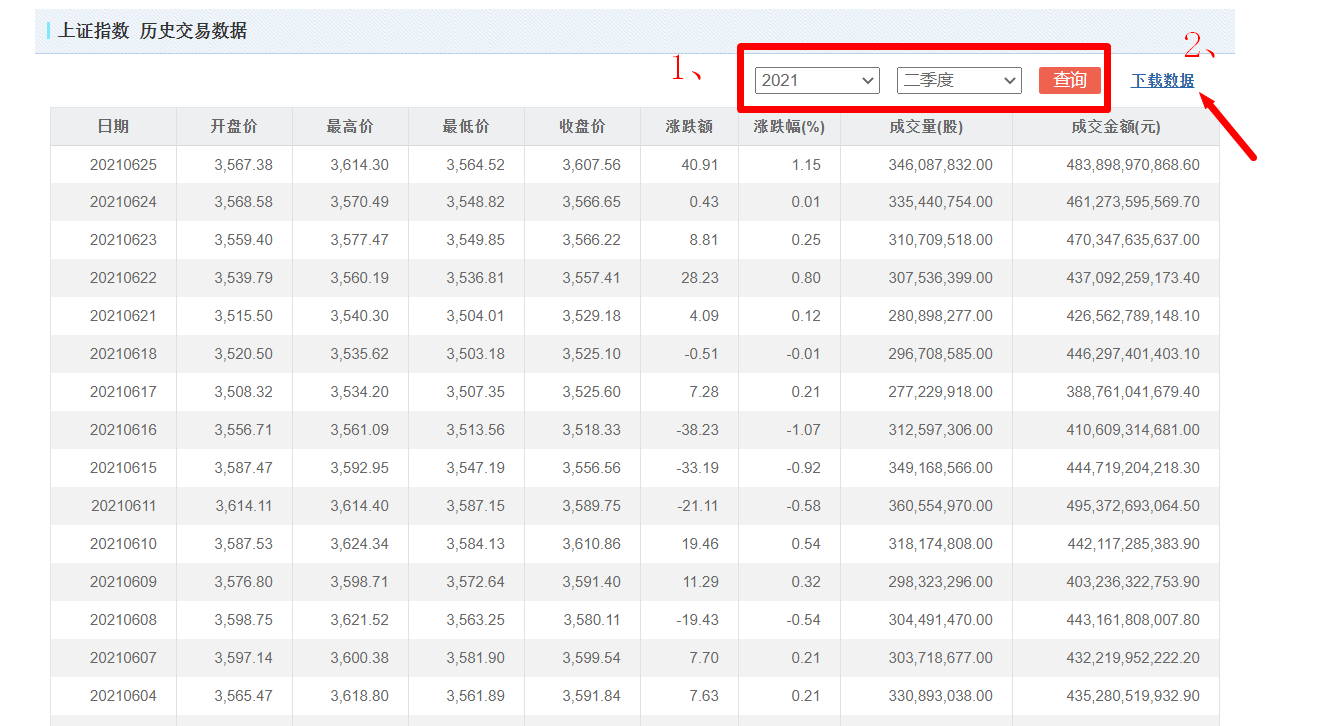1335x726 pixels.
Task: Select the date cell 20210609
Action: (x=123, y=583)
